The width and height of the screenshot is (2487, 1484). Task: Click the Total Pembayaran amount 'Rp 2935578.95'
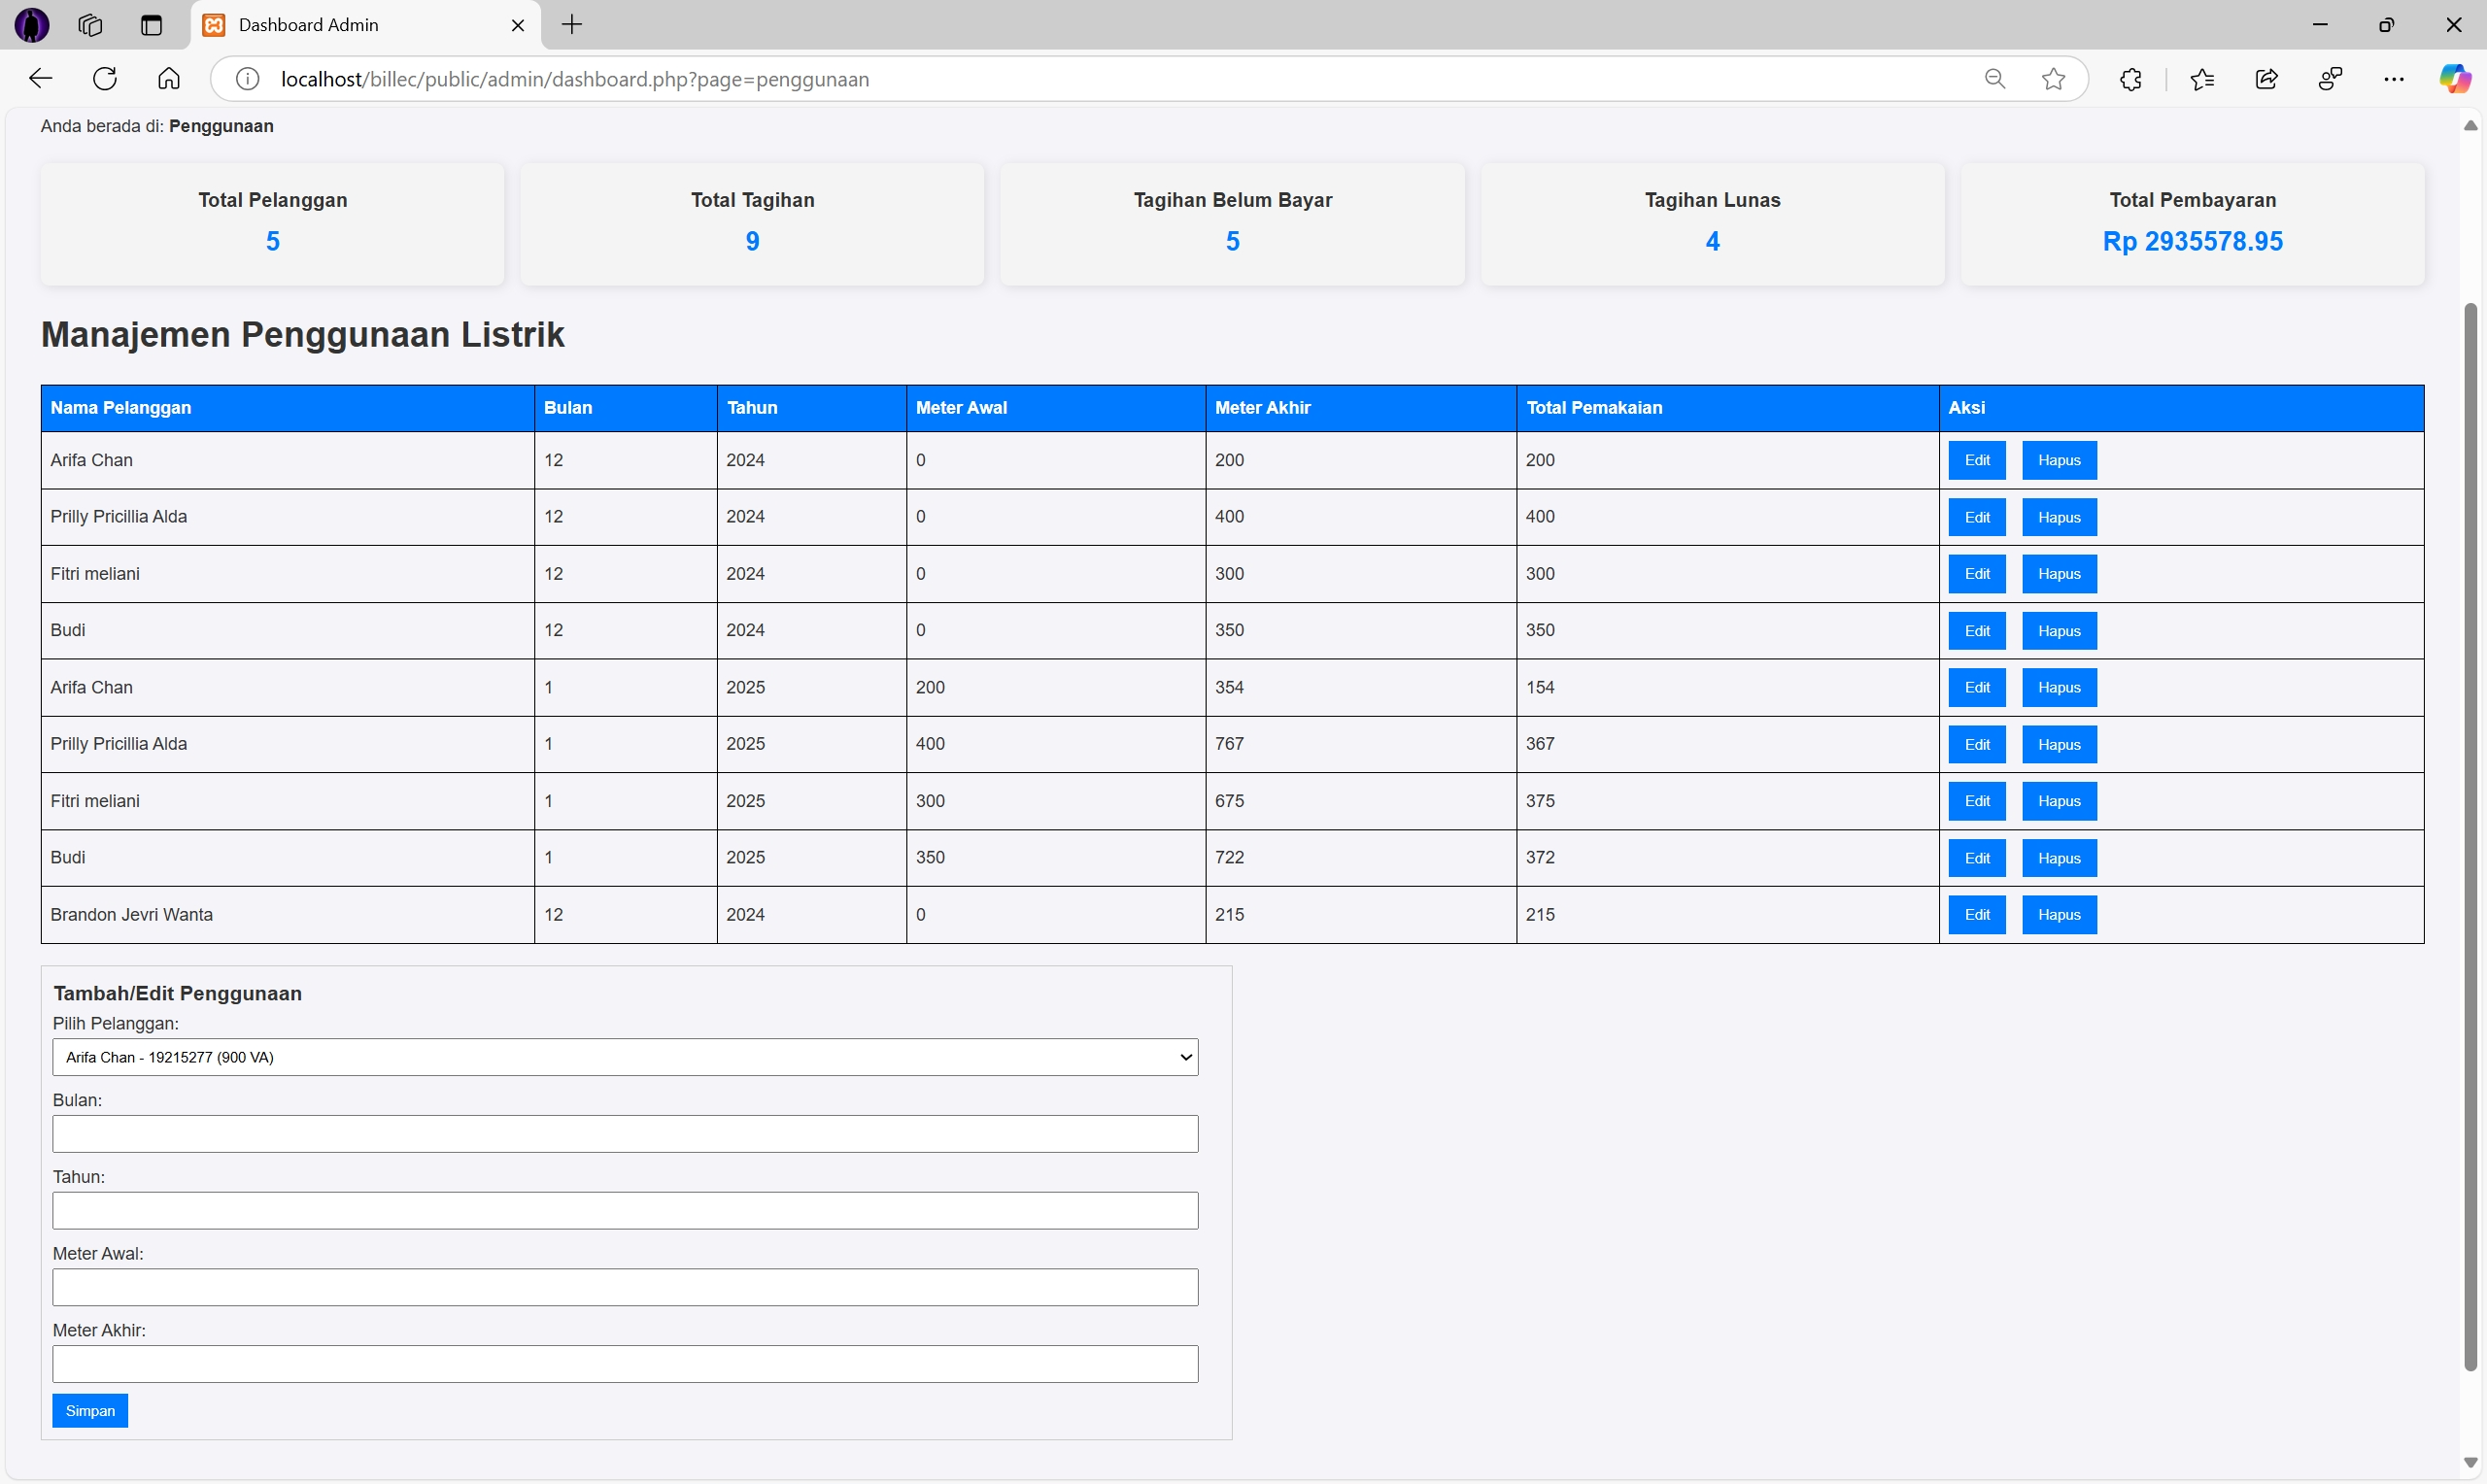point(2193,241)
